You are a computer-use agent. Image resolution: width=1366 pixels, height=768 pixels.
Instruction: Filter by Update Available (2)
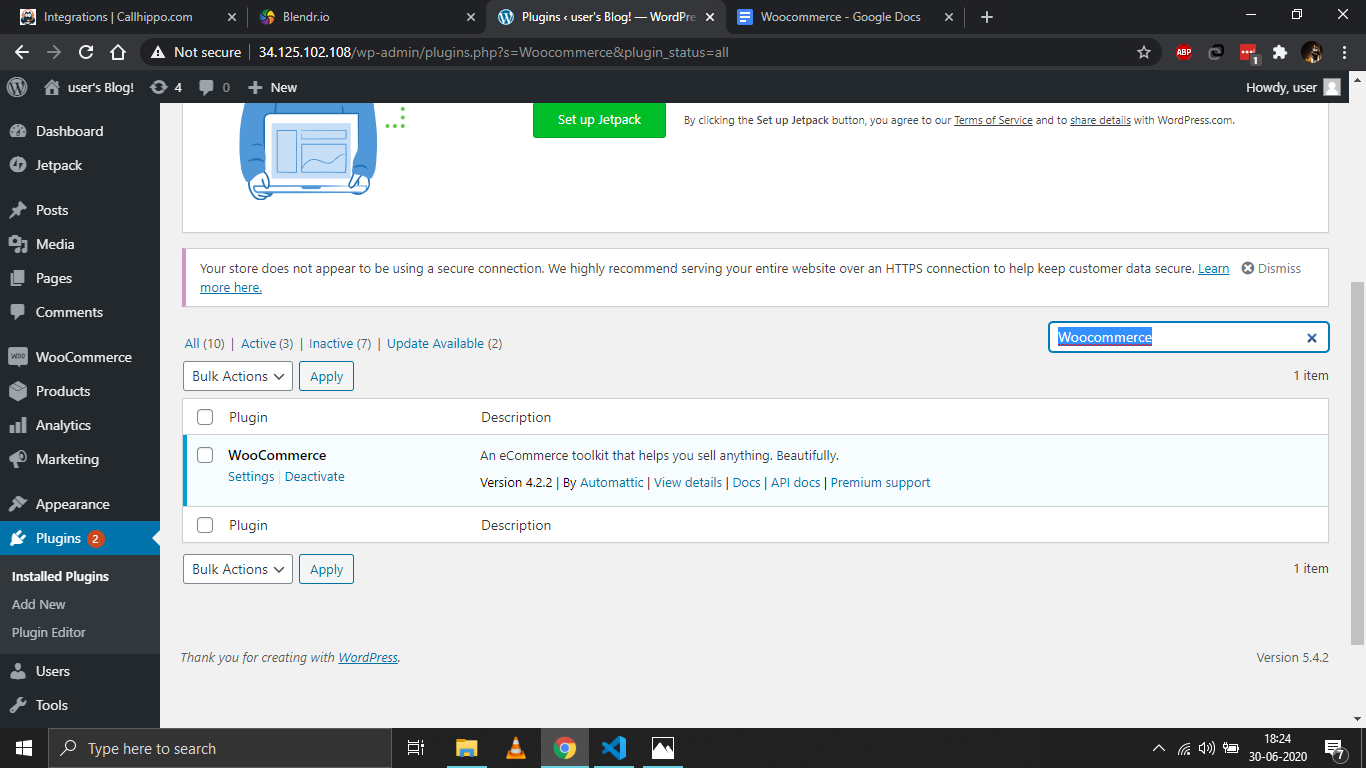pos(445,343)
